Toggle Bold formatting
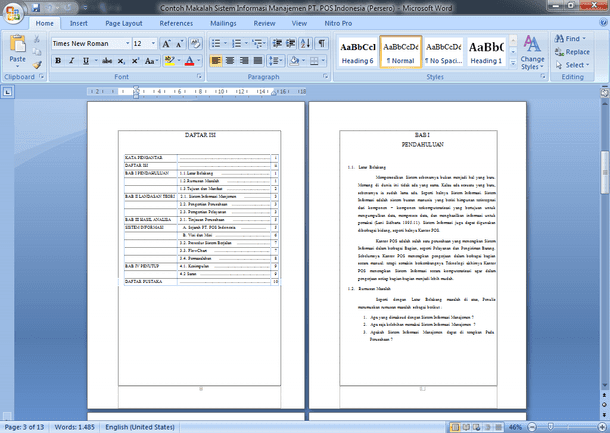610x433 pixels. pyautogui.click(x=58, y=61)
